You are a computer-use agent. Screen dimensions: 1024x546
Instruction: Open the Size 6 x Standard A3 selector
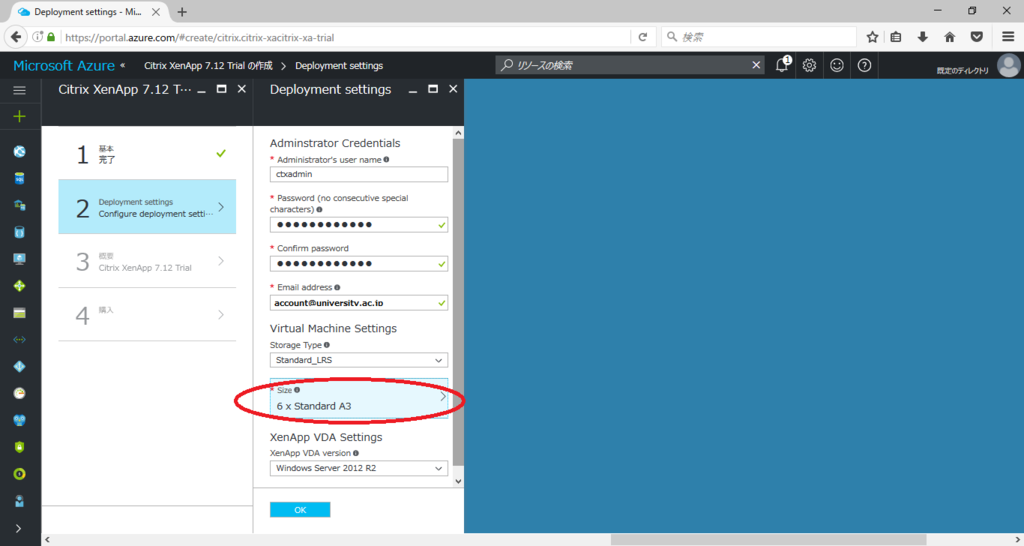coord(359,398)
